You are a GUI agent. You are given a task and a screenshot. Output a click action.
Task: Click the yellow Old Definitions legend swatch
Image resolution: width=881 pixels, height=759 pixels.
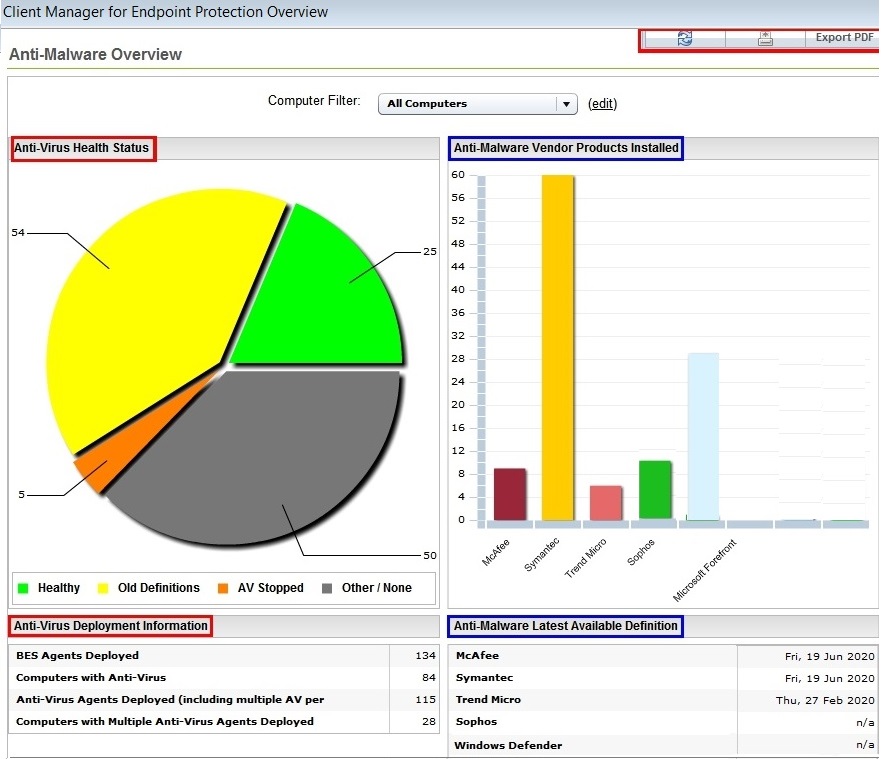point(102,588)
